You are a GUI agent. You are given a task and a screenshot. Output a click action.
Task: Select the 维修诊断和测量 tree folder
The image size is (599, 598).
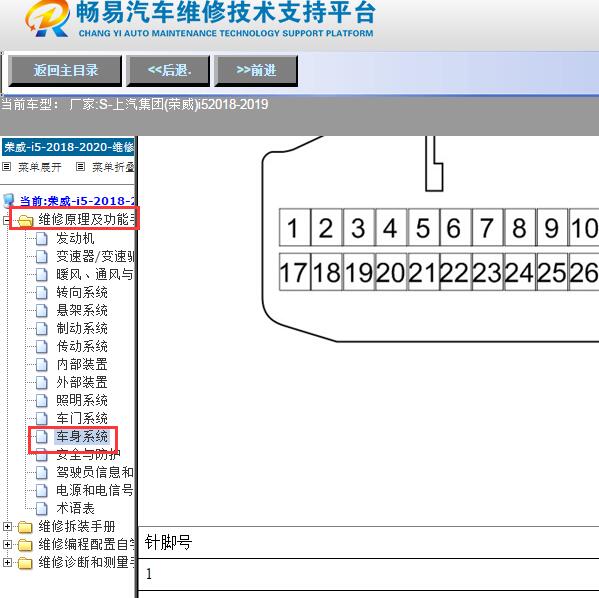point(87,562)
